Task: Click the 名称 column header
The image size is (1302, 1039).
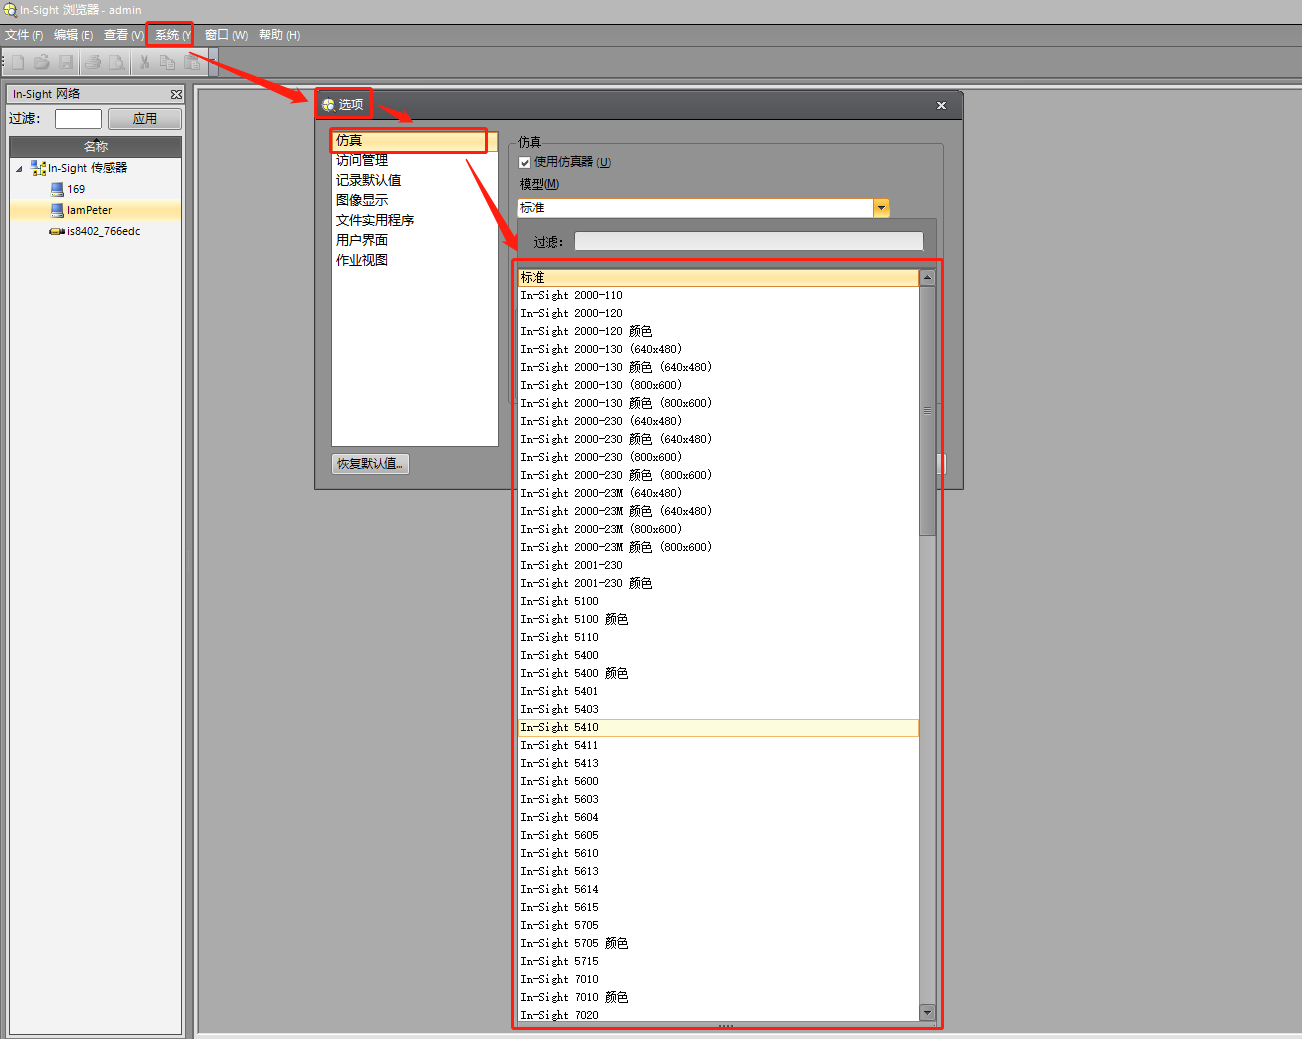Action: 96,146
